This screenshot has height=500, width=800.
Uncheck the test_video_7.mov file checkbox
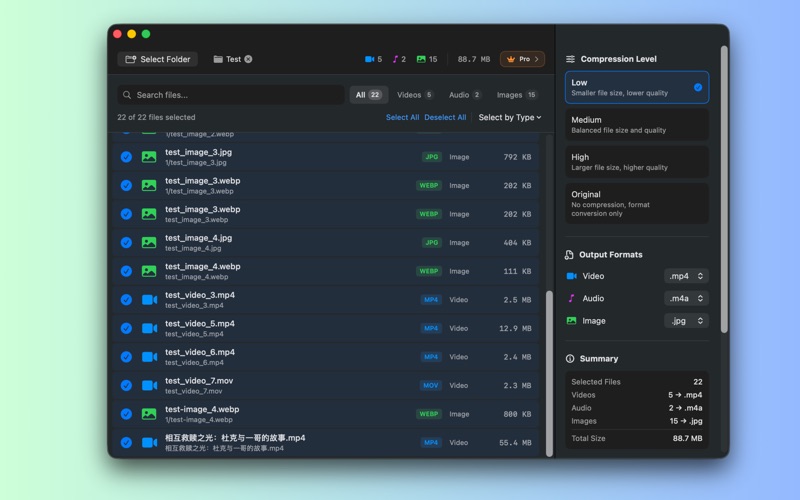(126, 385)
